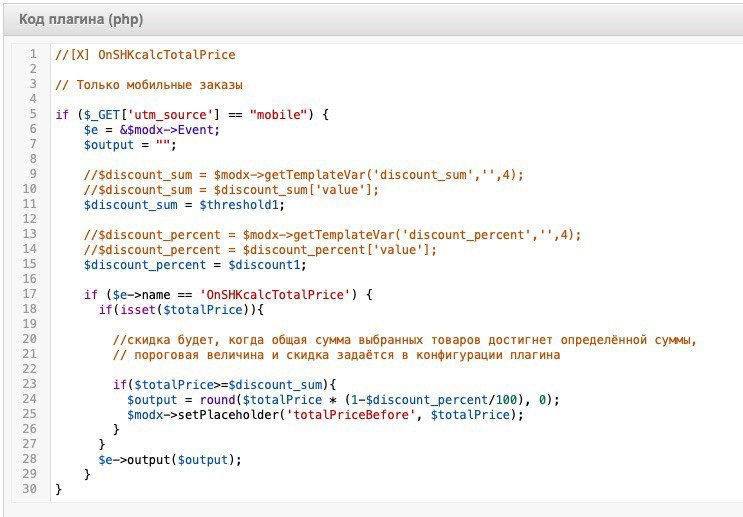
Task: Click the line '$output = "";'
Action: point(130,145)
